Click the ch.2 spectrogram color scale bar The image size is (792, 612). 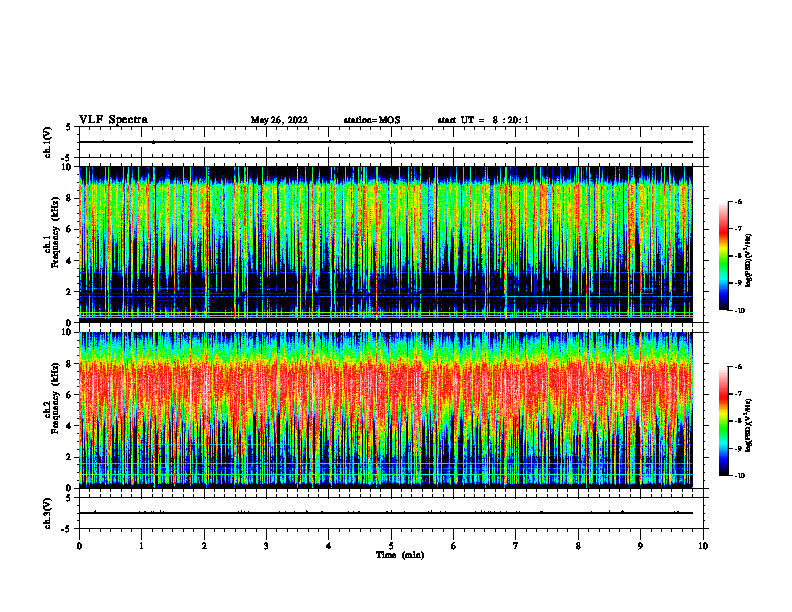click(723, 421)
